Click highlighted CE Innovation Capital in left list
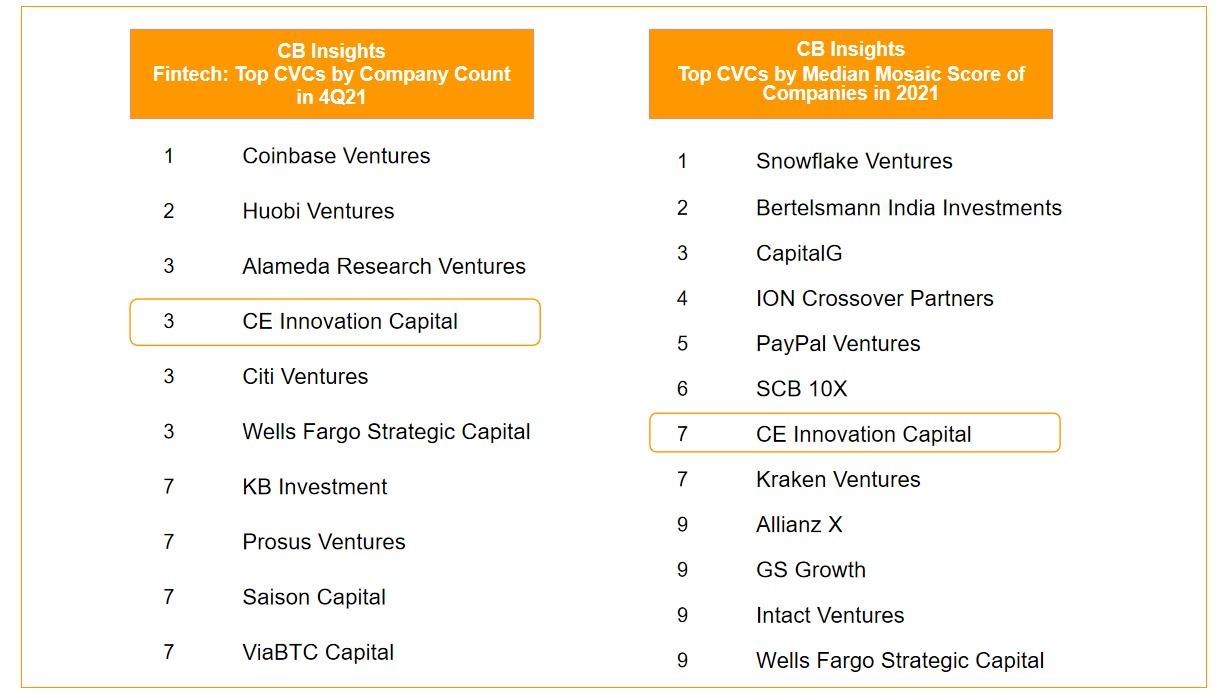 pos(350,322)
